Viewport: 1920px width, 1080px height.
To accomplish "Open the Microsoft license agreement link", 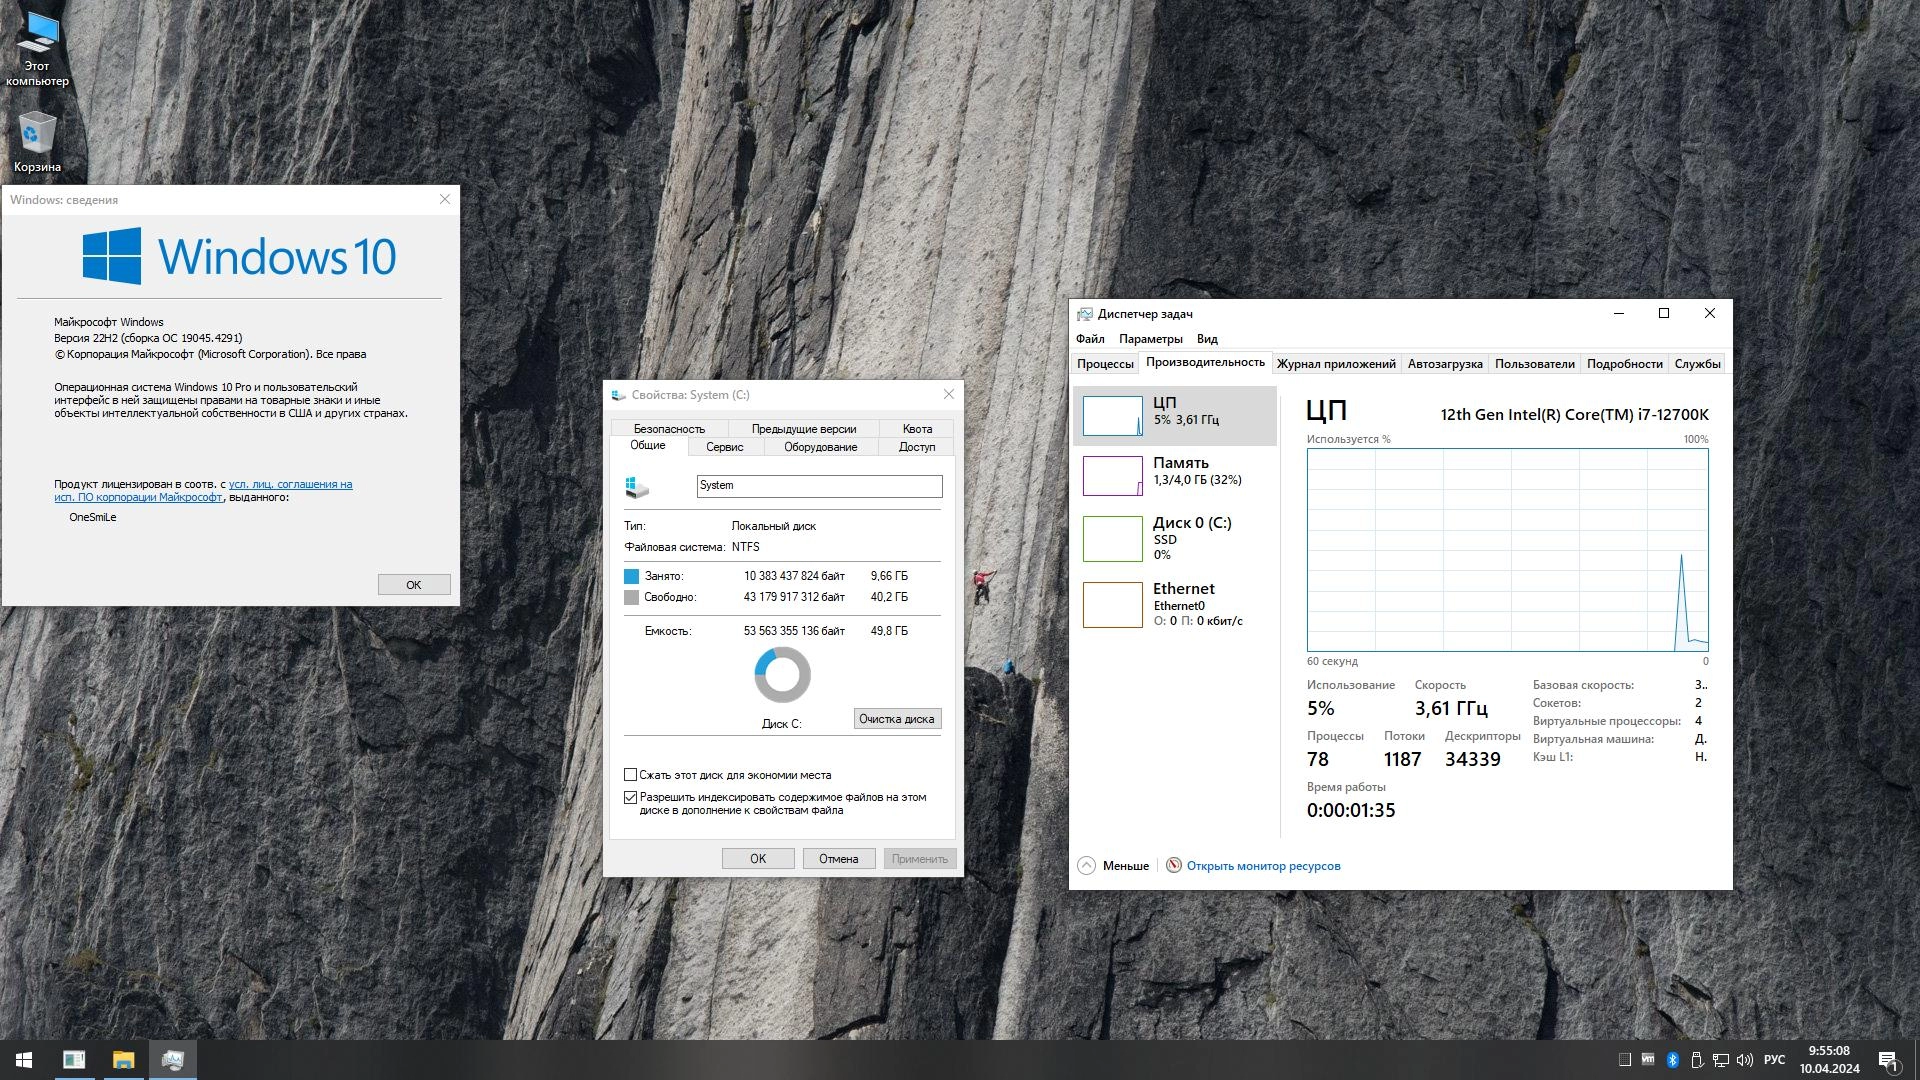I will point(290,485).
